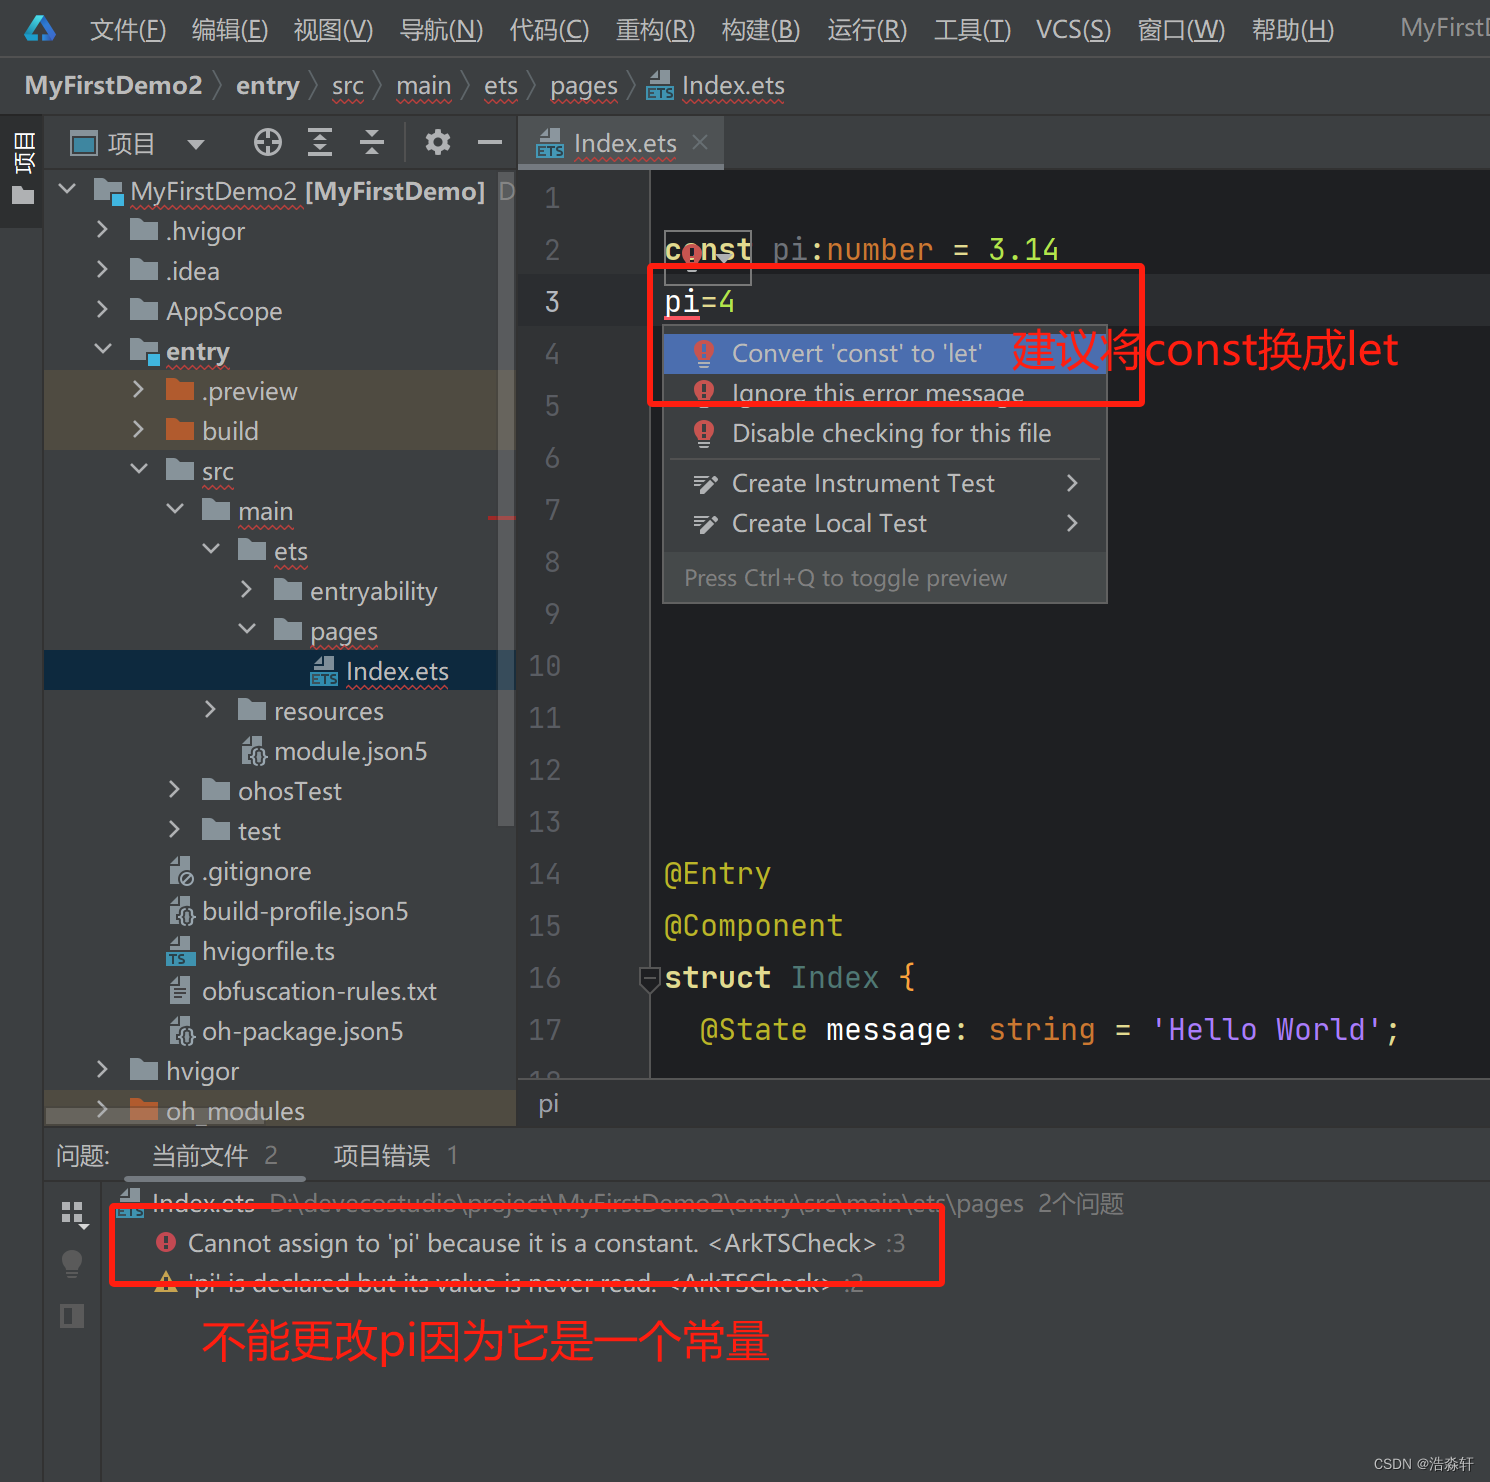Viewport: 1490px width, 1482px height.
Task: Expand the .hvigor folder
Action: (102, 231)
